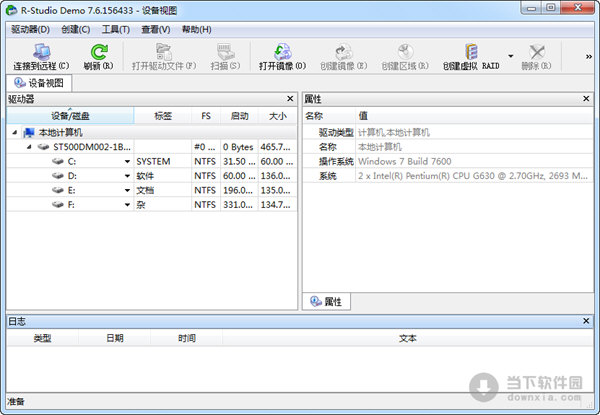Open the dropdown arrow on the D: row
The height and width of the screenshot is (415, 600).
point(127,176)
